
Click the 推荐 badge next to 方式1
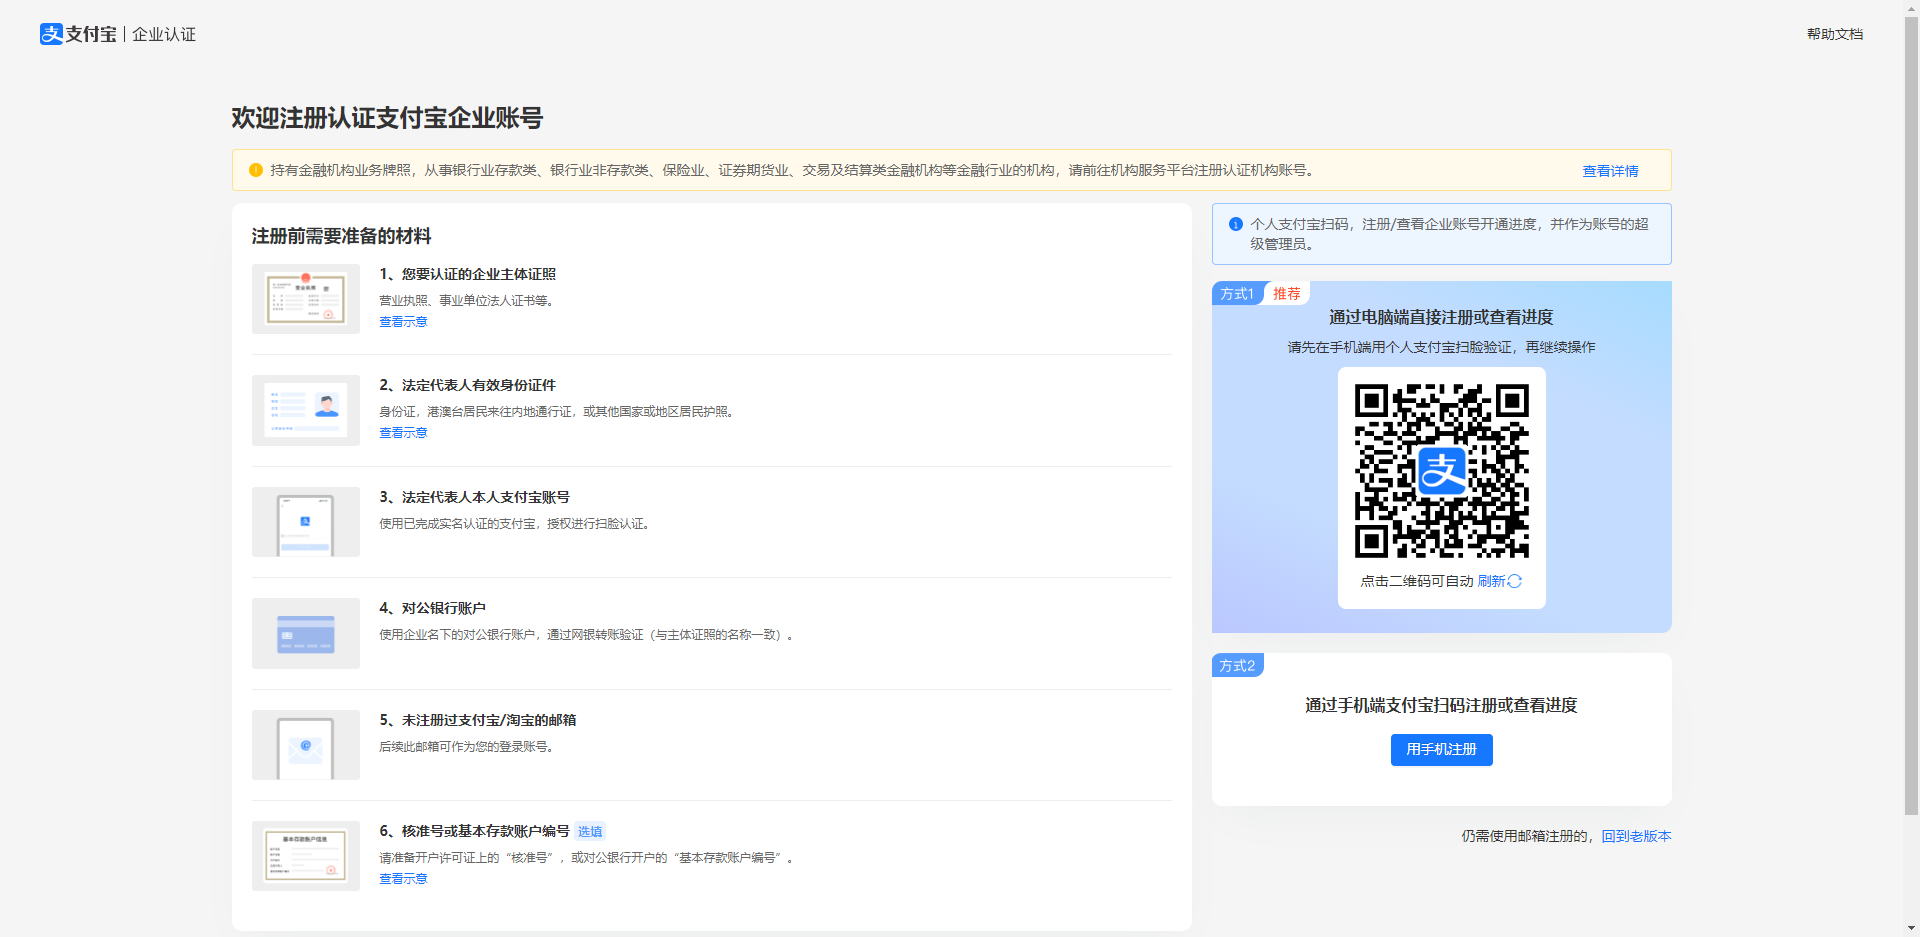coord(1286,293)
